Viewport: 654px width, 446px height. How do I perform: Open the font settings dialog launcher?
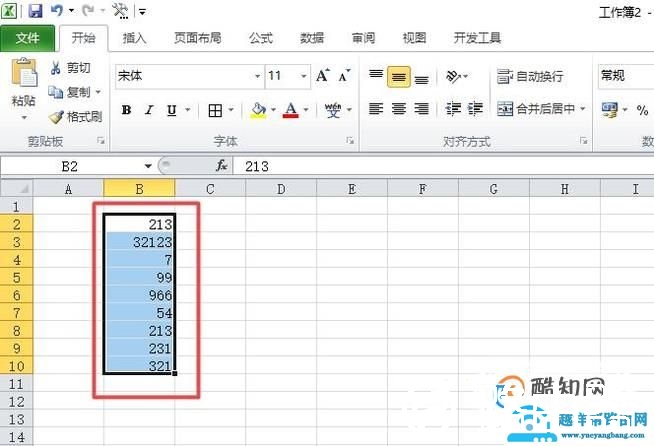coord(350,141)
